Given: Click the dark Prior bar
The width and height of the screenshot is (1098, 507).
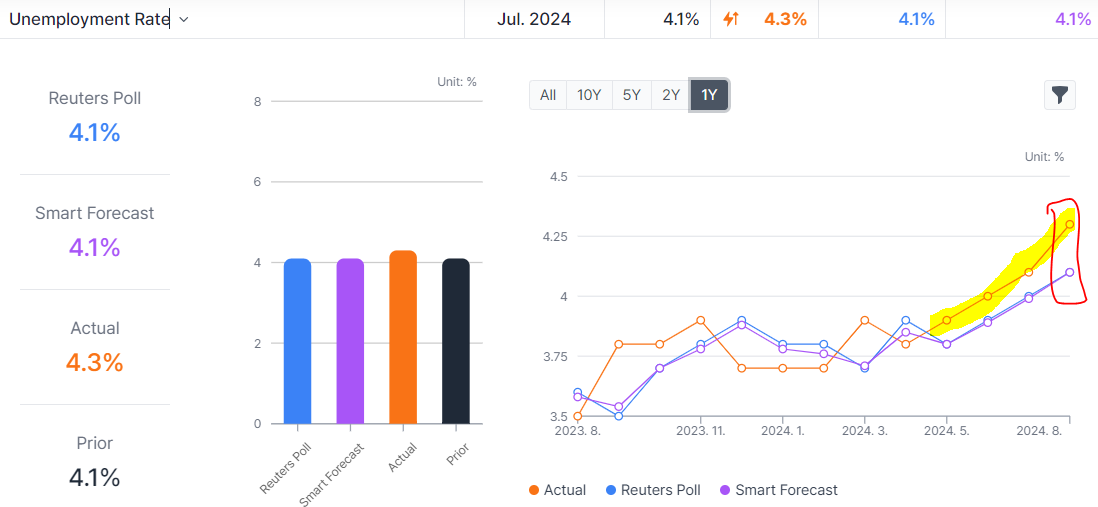Looking at the screenshot, I should (x=456, y=341).
